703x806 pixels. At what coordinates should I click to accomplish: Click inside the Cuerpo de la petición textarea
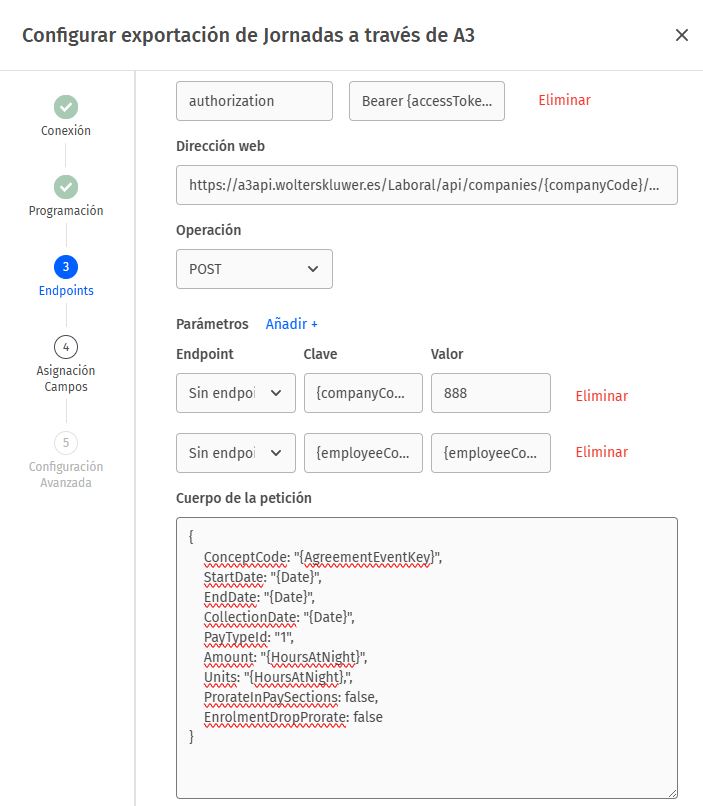tap(427, 658)
